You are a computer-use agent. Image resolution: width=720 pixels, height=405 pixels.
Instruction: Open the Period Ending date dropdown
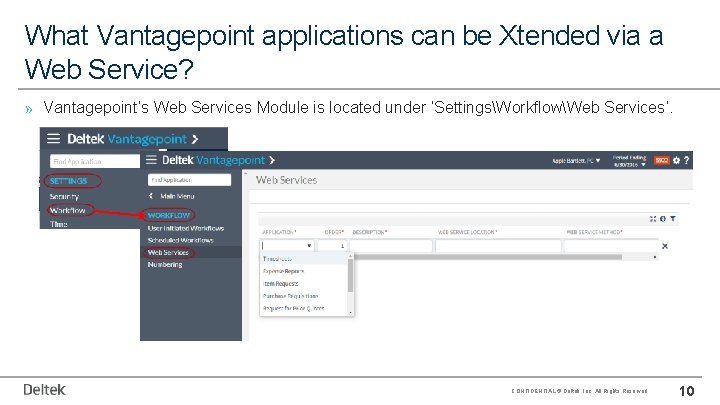(x=630, y=161)
